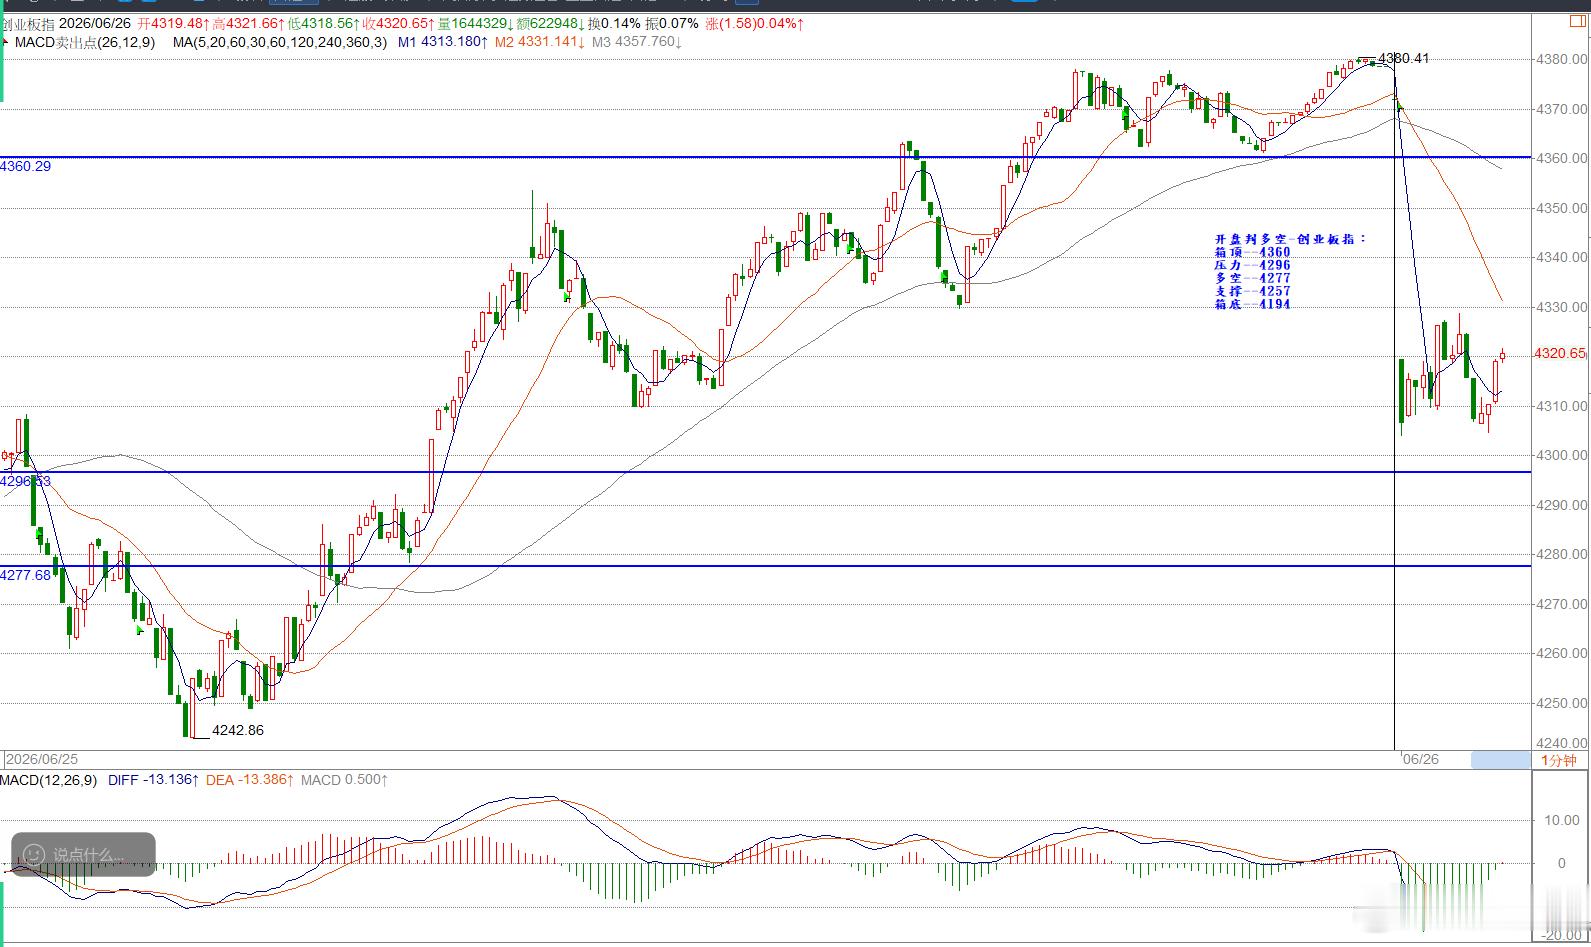The image size is (1591, 947).
Task: Click the '箱底--4194' annotation line
Action: point(1252,304)
